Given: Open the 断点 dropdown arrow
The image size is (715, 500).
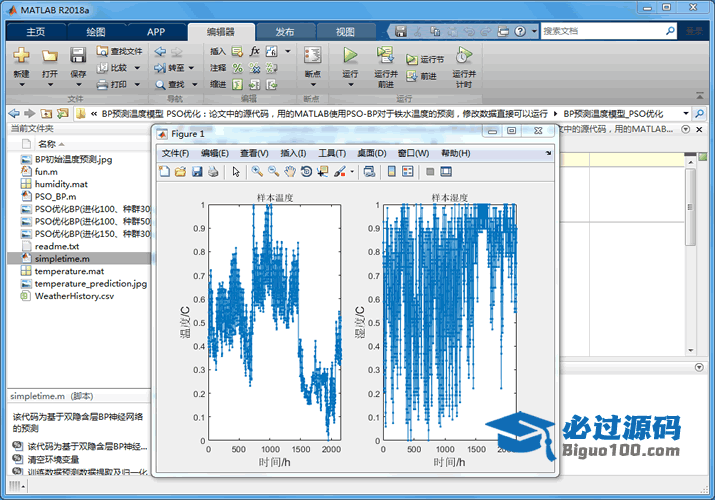Looking at the screenshot, I should [x=313, y=85].
